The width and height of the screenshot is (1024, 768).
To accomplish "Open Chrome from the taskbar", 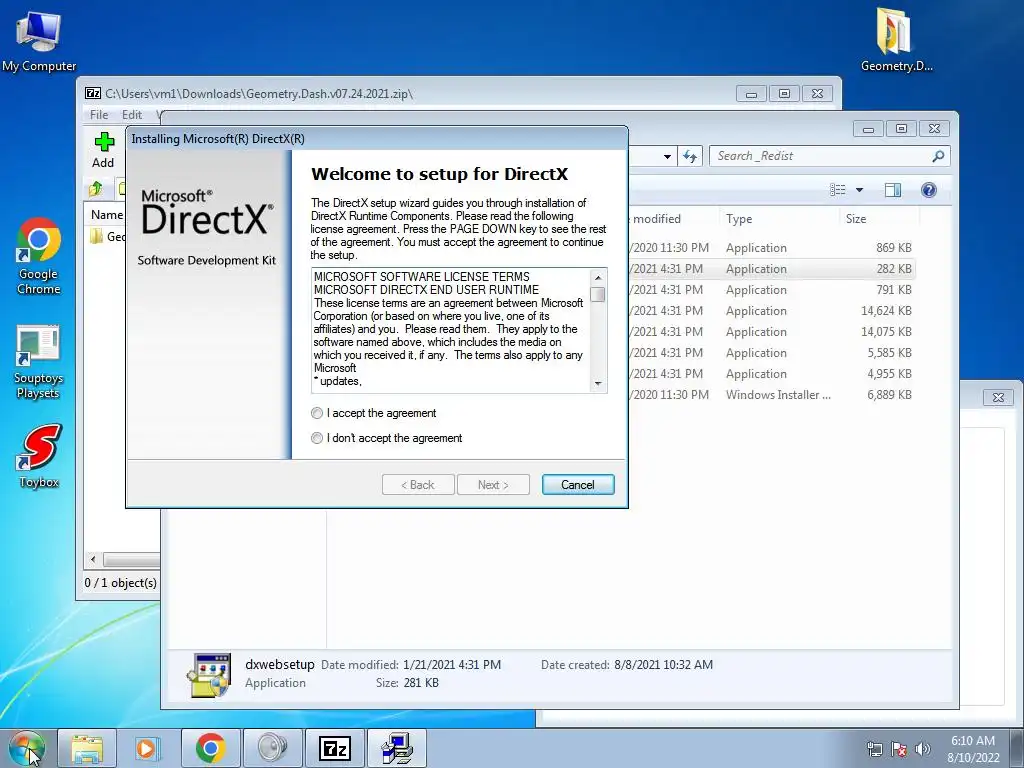I will coord(210,748).
